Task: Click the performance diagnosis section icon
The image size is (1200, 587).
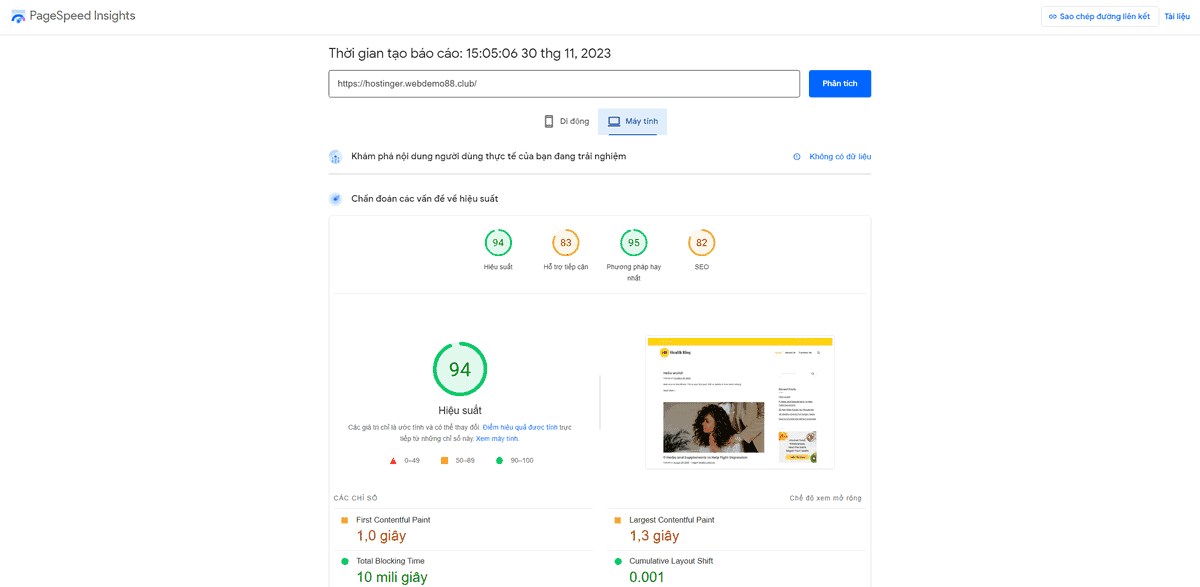Action: pyautogui.click(x=336, y=199)
